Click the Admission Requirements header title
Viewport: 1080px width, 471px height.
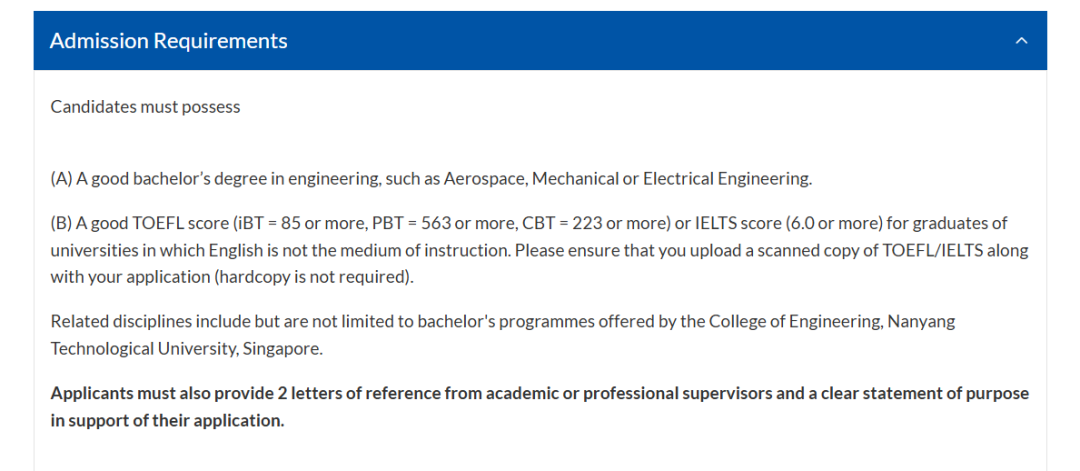[168, 41]
